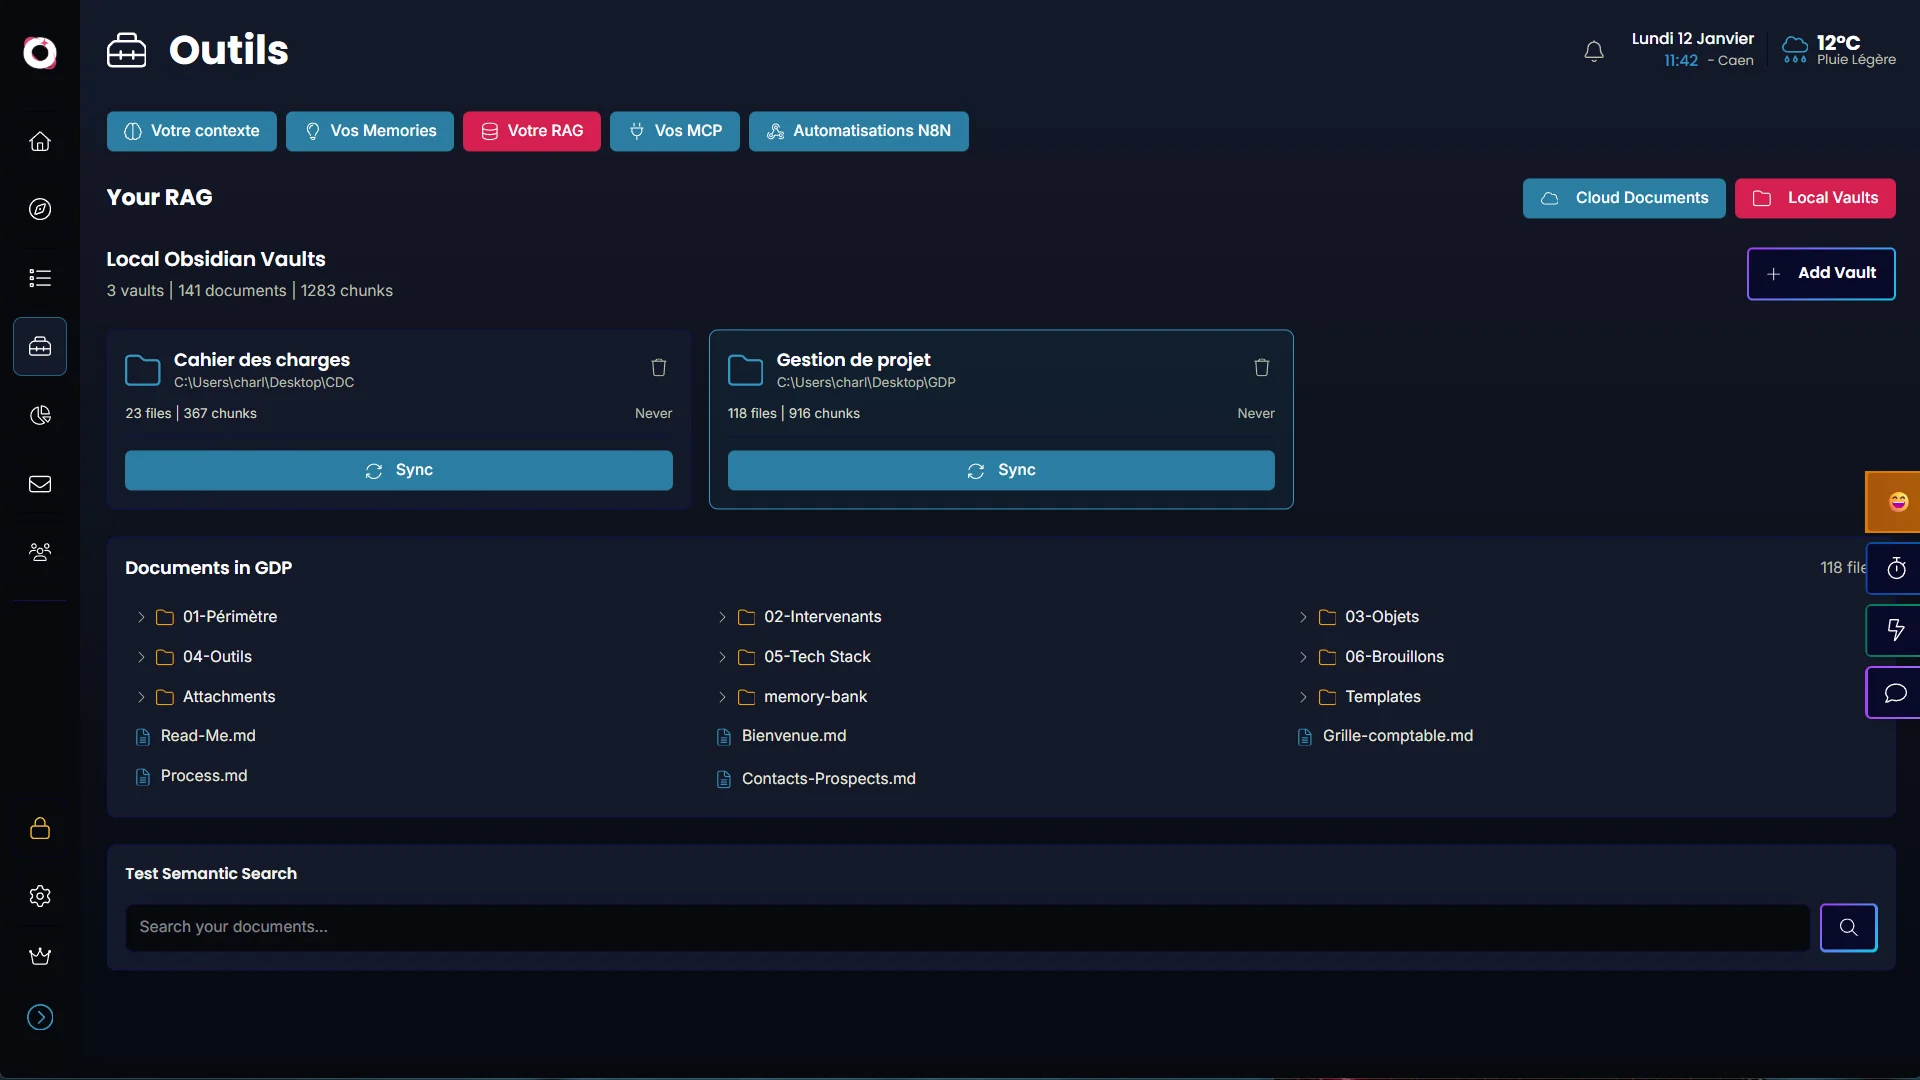Sync the Gestion de projet vault
Viewport: 1920px width, 1080px height.
click(1000, 470)
